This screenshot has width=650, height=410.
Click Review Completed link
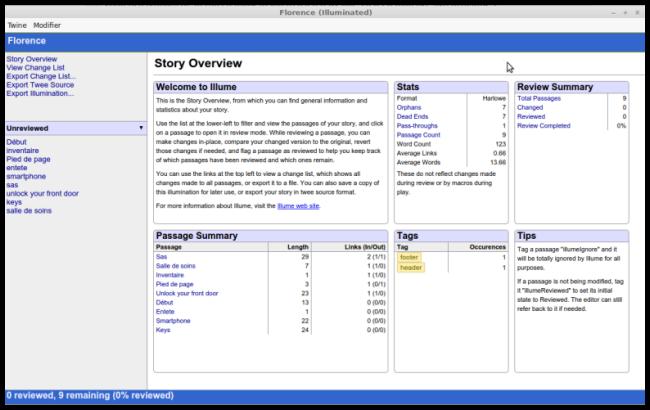point(543,126)
